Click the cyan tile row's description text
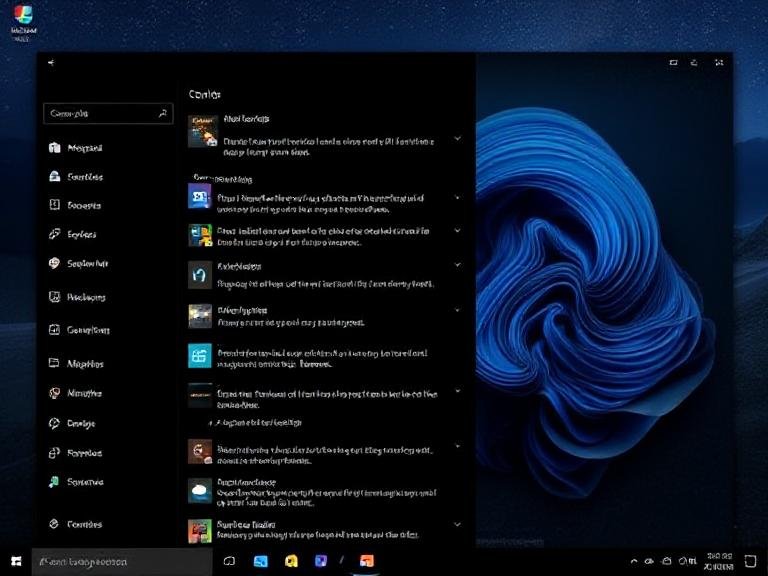Viewport: 768px width, 576px height. pyautogui.click(x=322, y=359)
